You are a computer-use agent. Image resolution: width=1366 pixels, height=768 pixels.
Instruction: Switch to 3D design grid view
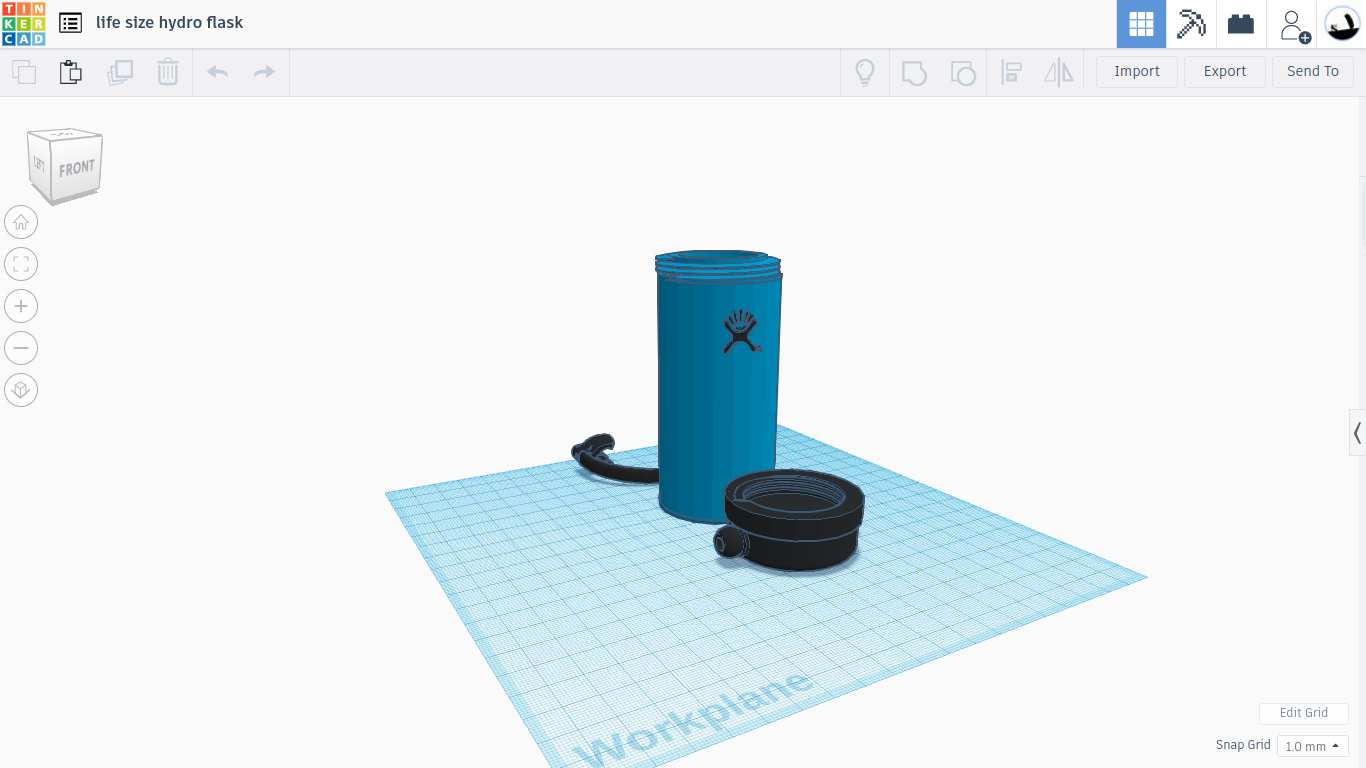[x=1141, y=24]
